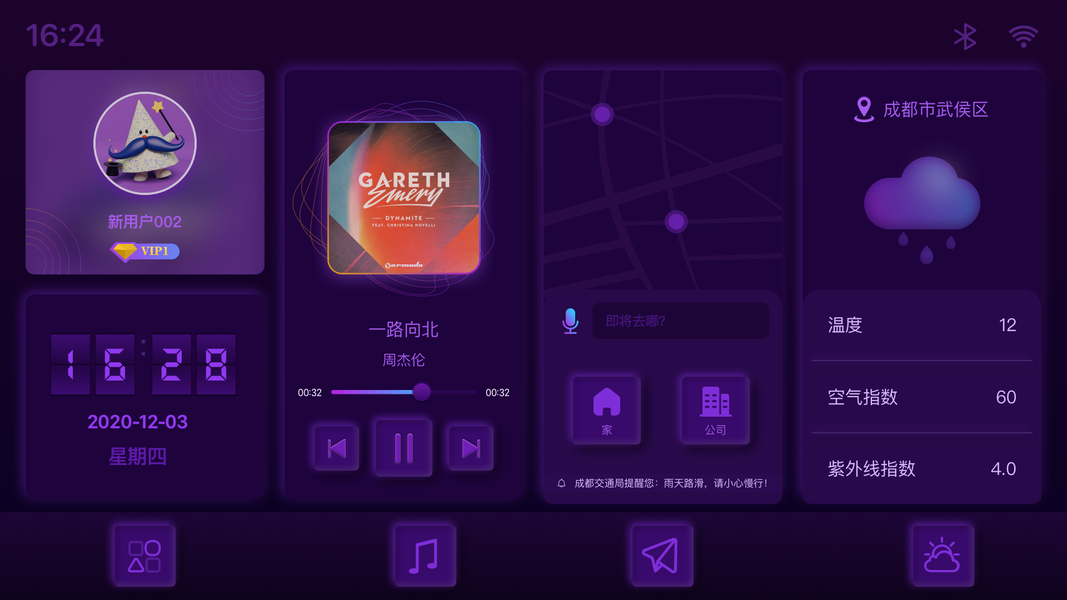Navigate to home (家) shortcut
Screen dimensions: 1067x600
point(606,410)
